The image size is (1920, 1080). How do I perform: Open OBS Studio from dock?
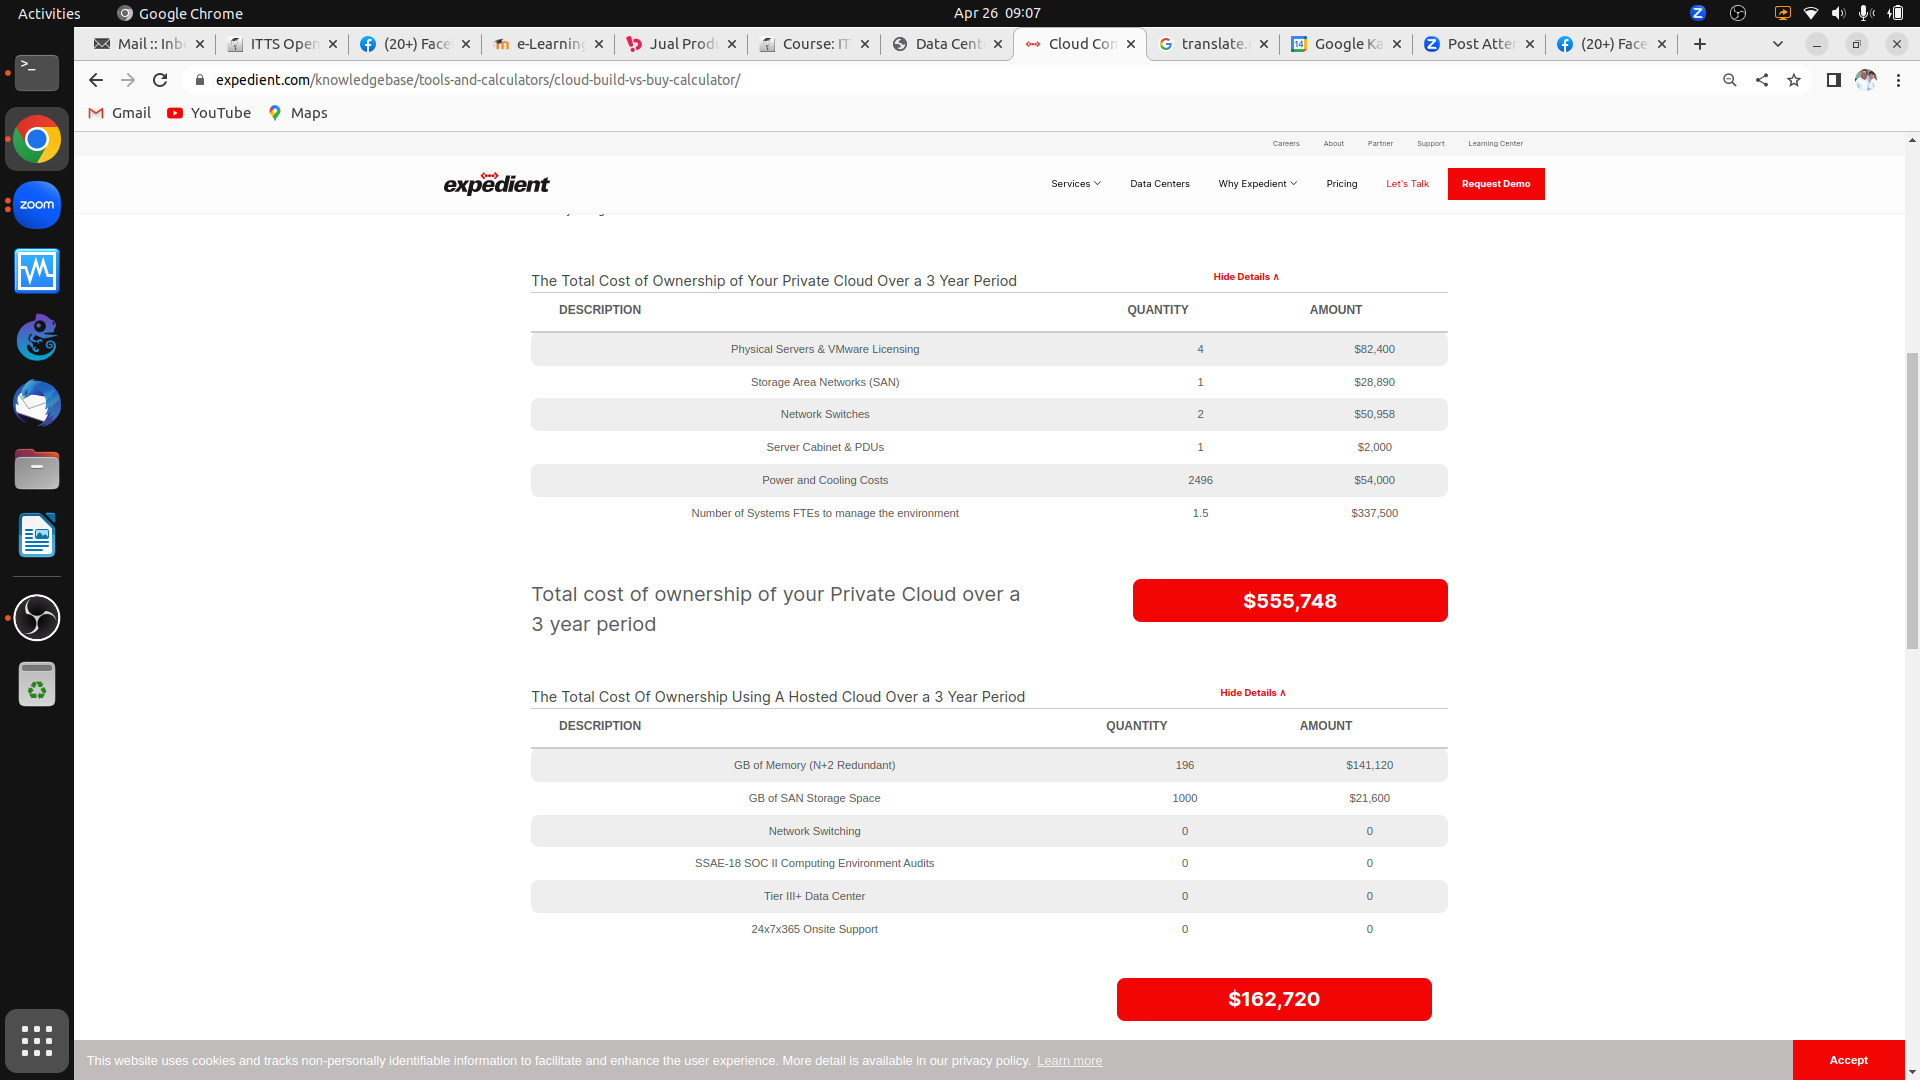37,617
